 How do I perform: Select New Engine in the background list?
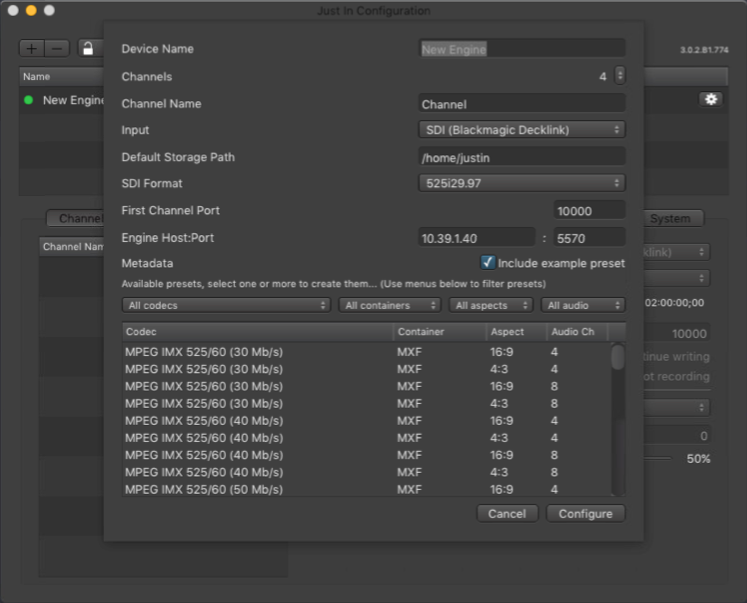62,100
